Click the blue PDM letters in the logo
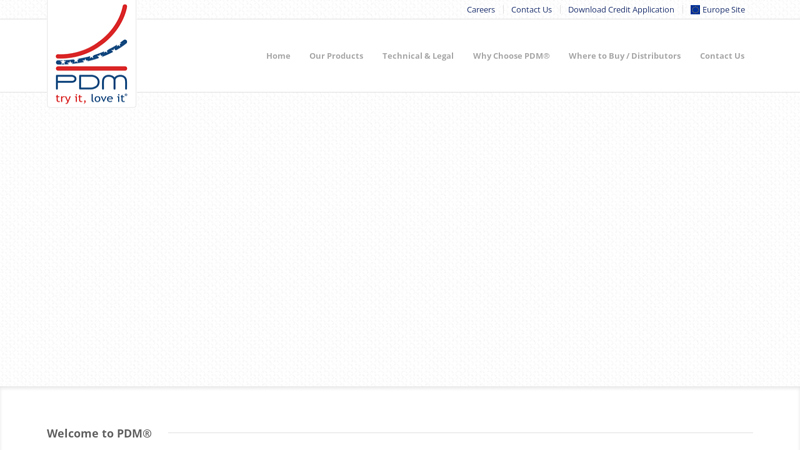The height and width of the screenshot is (450, 800). (x=91, y=81)
